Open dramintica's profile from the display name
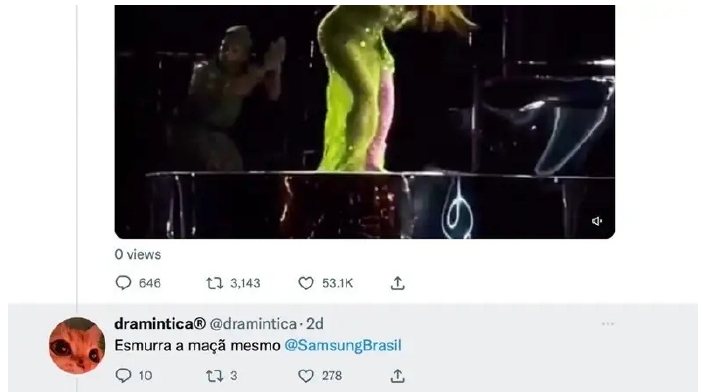Screen dimensions: 702x392 [160, 324]
